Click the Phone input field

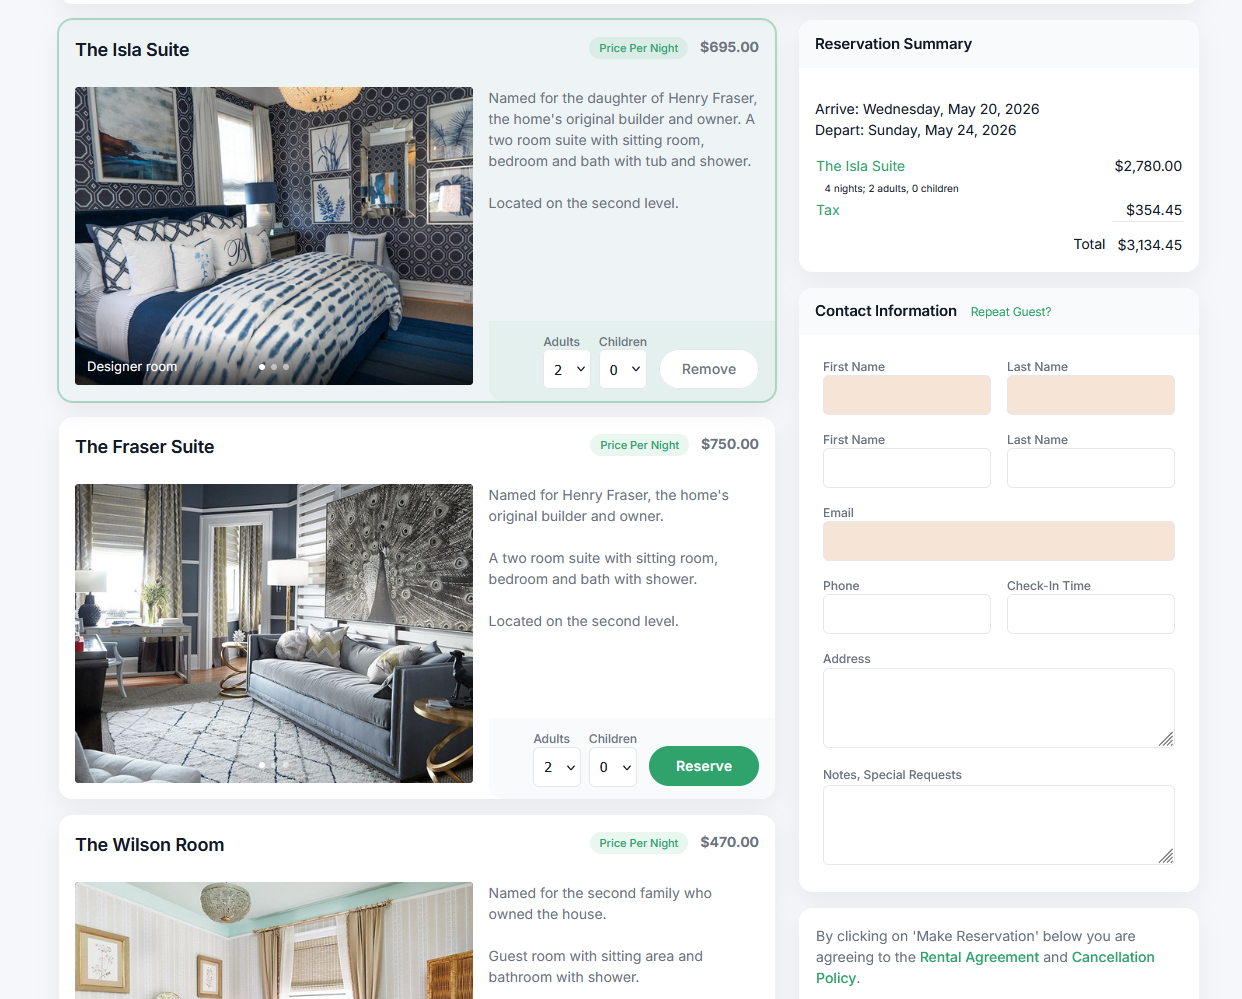coord(907,614)
